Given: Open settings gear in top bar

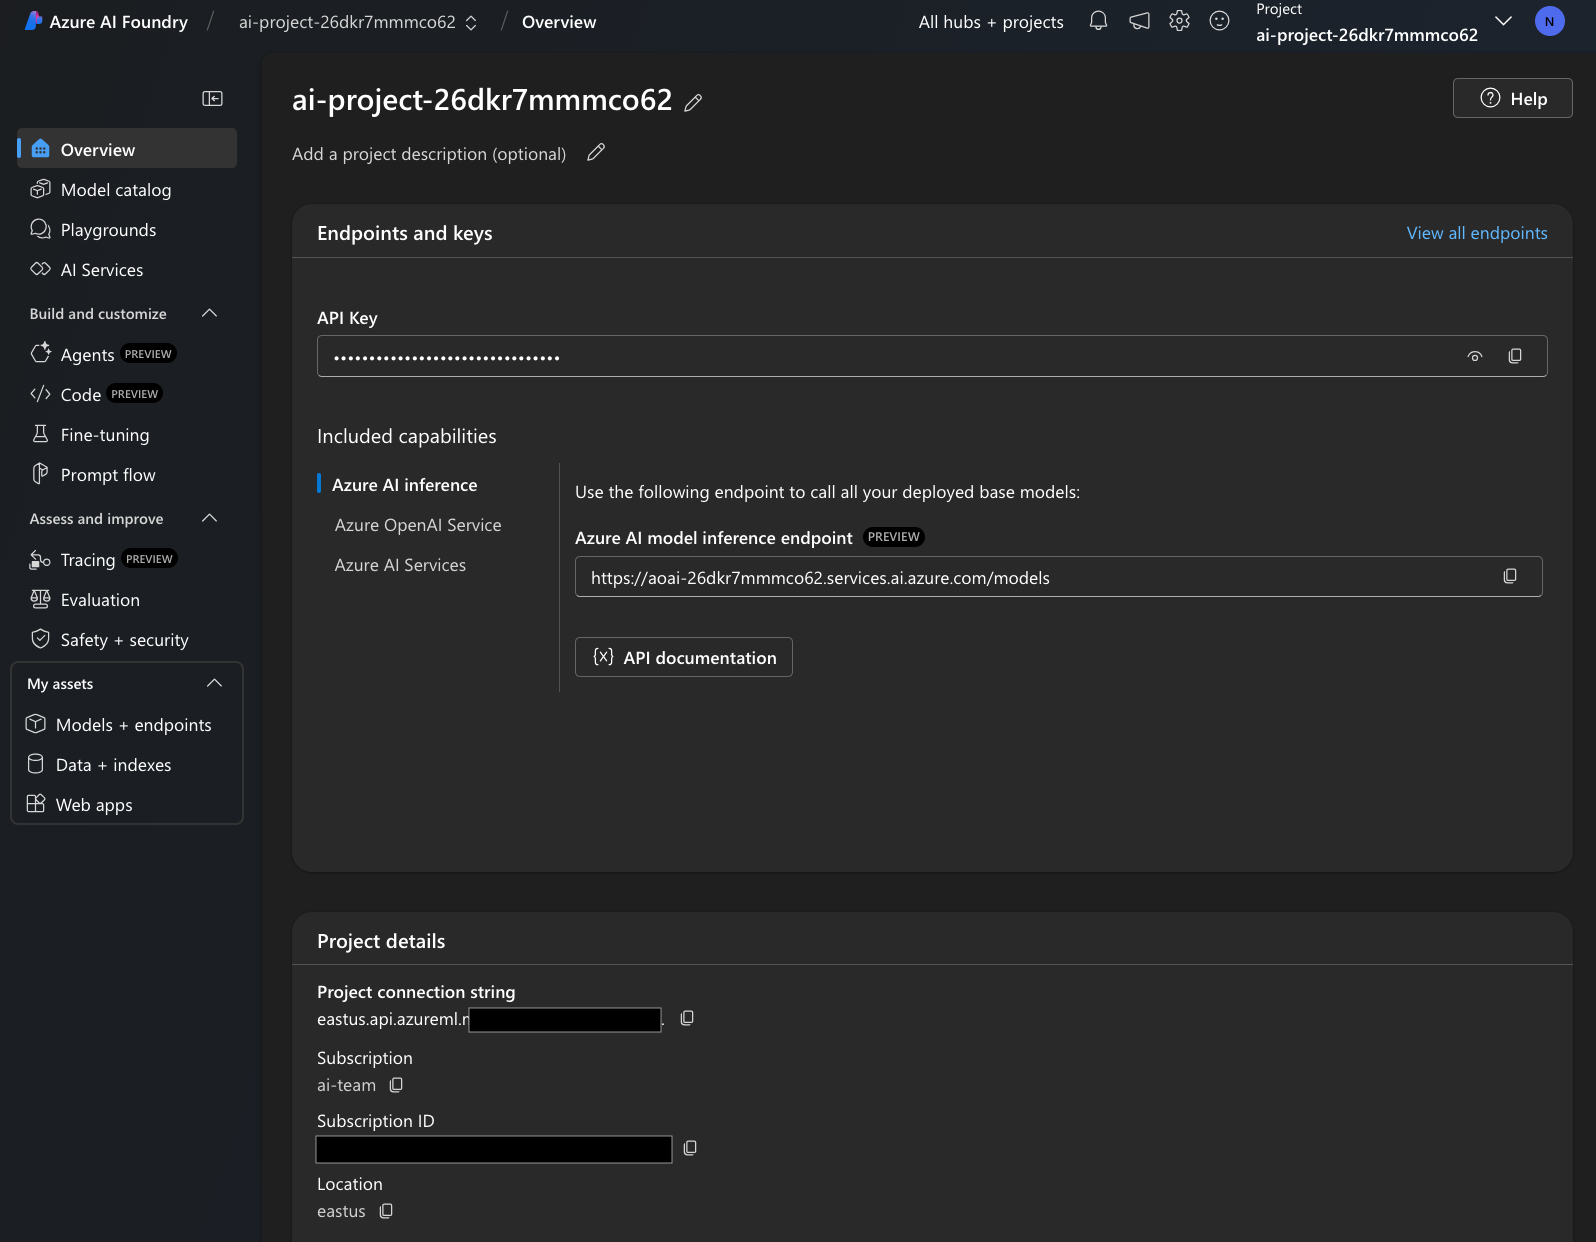Looking at the screenshot, I should [x=1179, y=21].
